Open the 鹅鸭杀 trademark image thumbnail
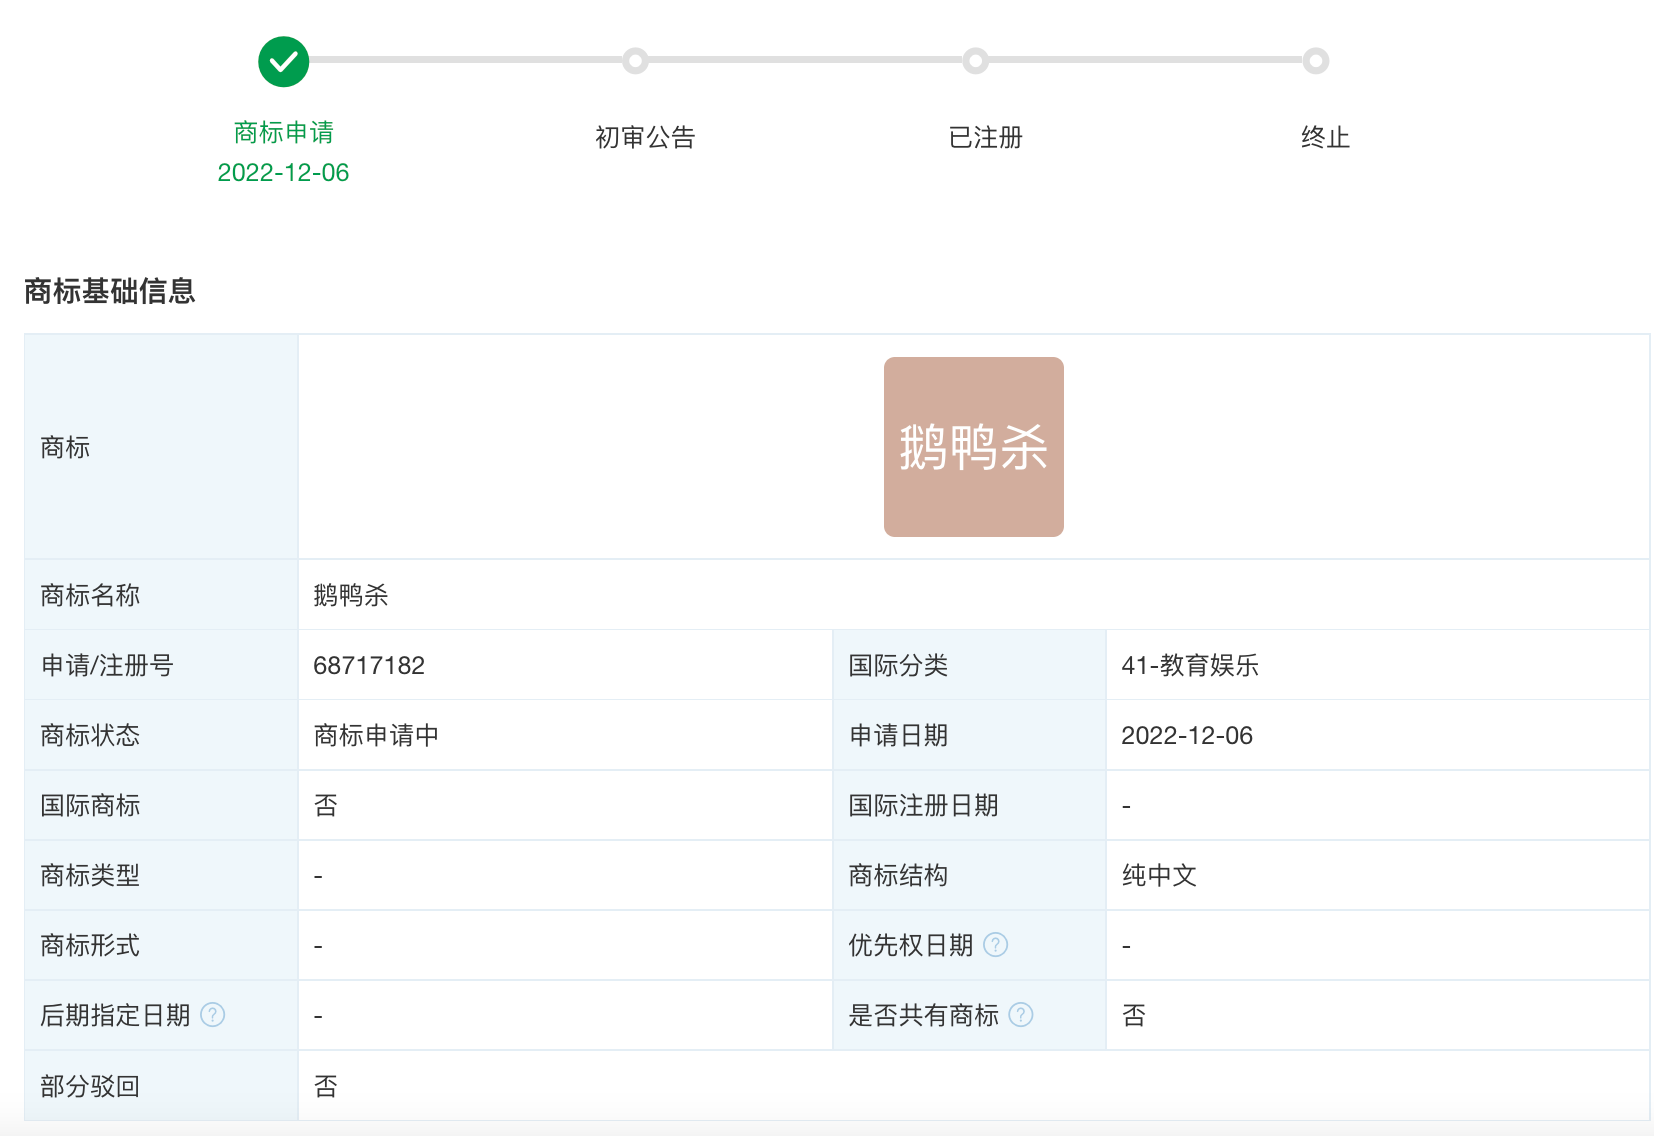The image size is (1654, 1136). click(x=974, y=447)
